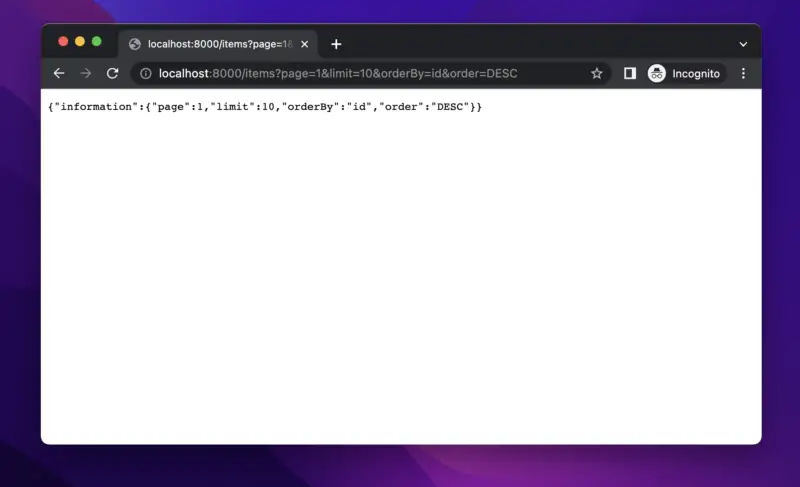Click the globe favicon on the tab

coord(135,44)
